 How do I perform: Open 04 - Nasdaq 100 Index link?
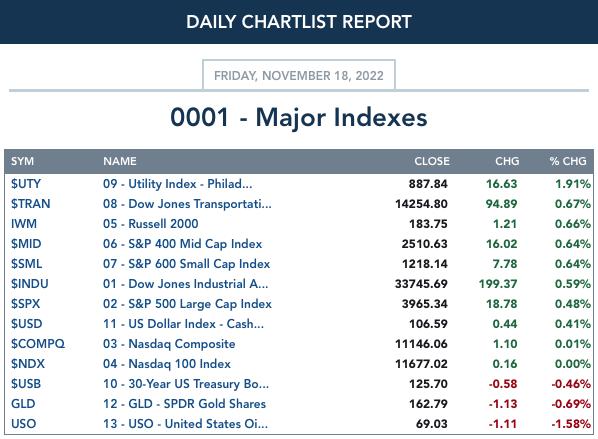167,364
